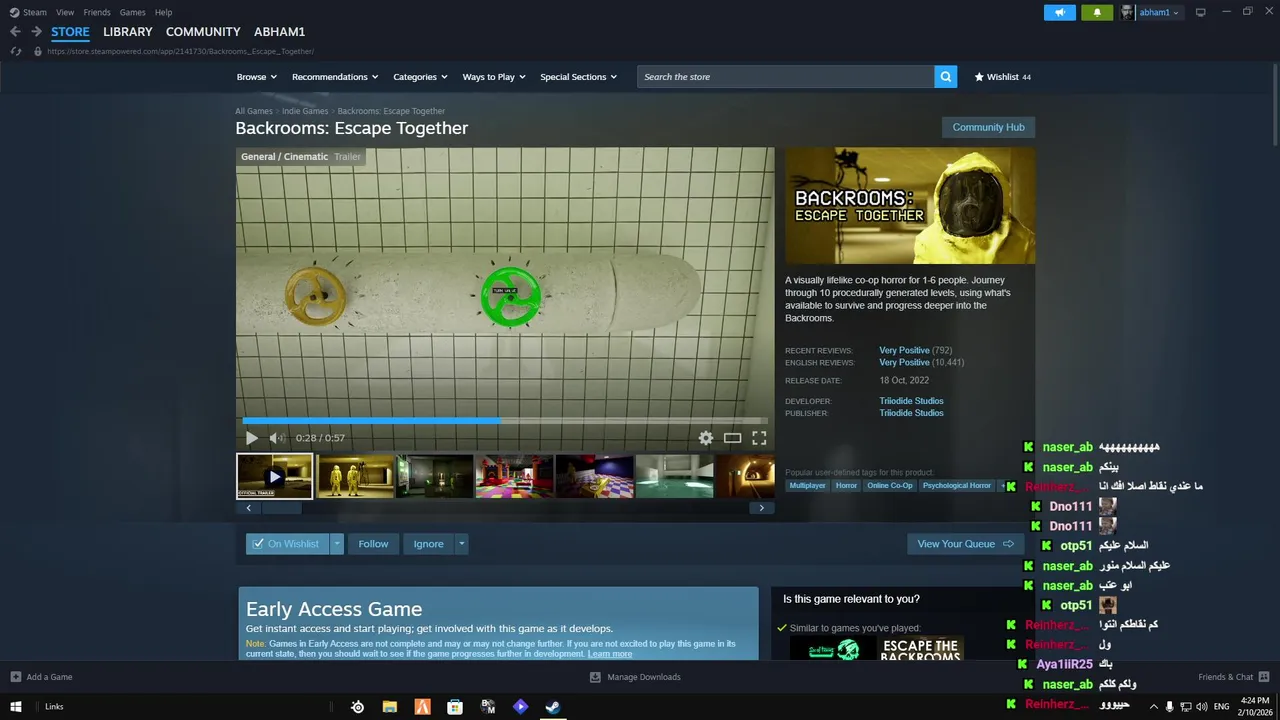Select the Official Trailer thumbnail

click(x=275, y=476)
